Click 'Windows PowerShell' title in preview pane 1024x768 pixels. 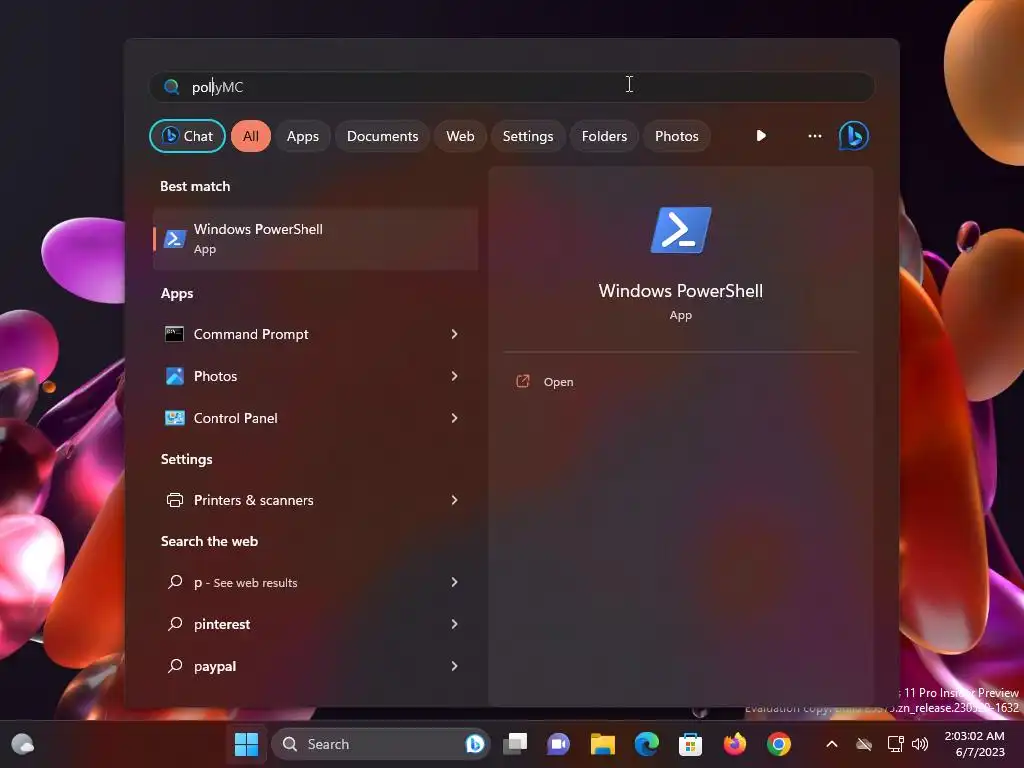coord(680,291)
